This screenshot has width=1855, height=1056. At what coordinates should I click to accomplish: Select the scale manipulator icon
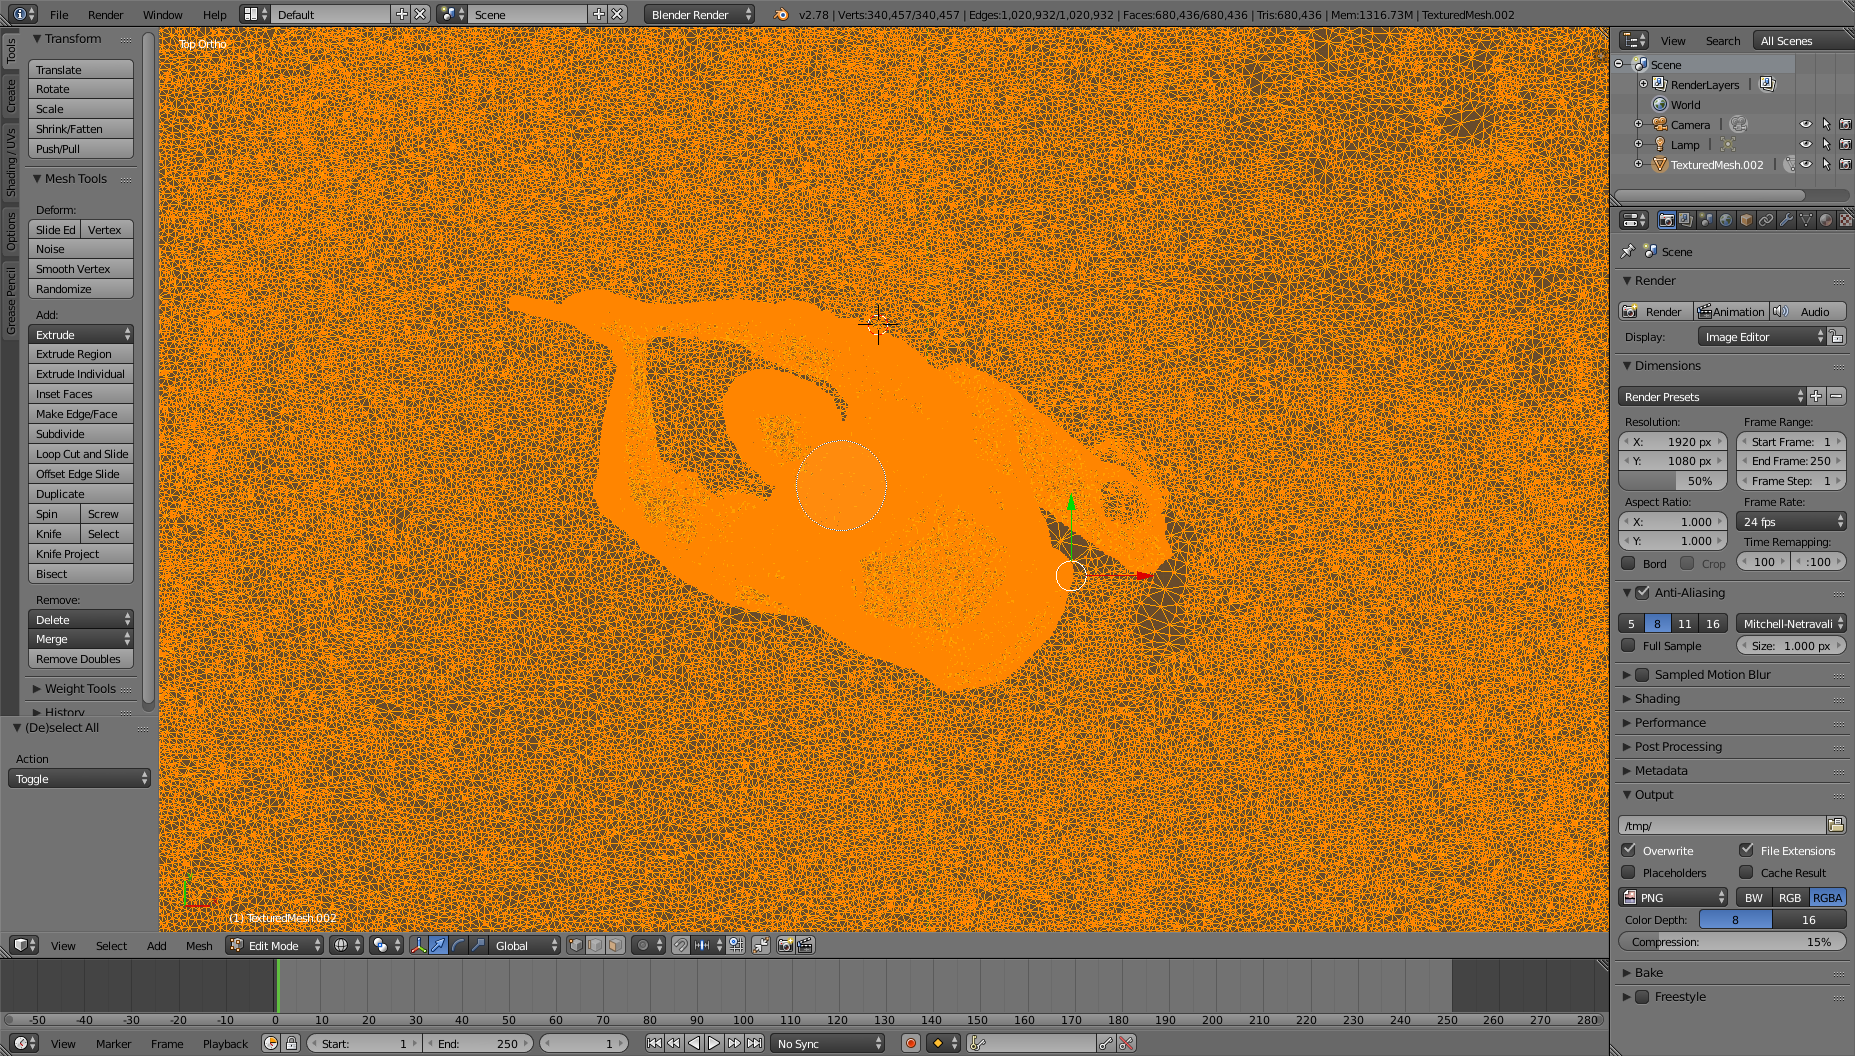tap(478, 945)
